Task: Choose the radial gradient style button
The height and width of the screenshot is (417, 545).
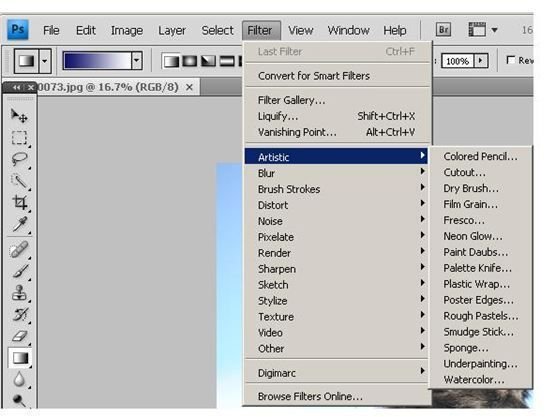Action: [x=189, y=62]
